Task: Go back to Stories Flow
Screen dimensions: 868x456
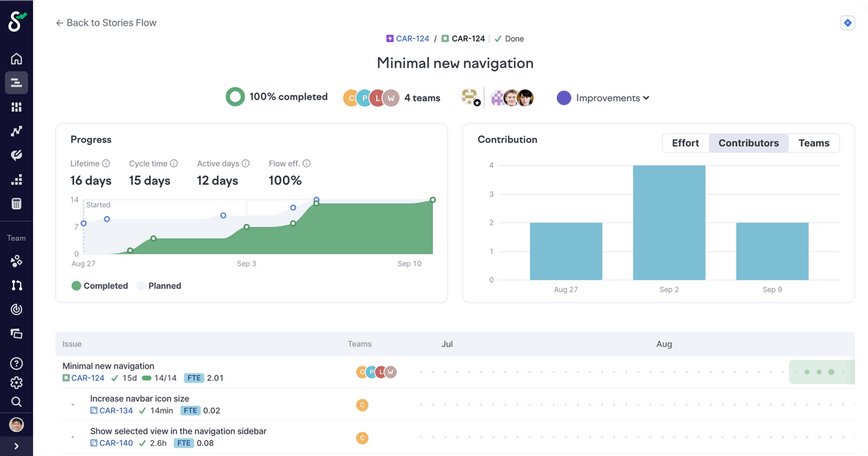Action: coord(106,22)
